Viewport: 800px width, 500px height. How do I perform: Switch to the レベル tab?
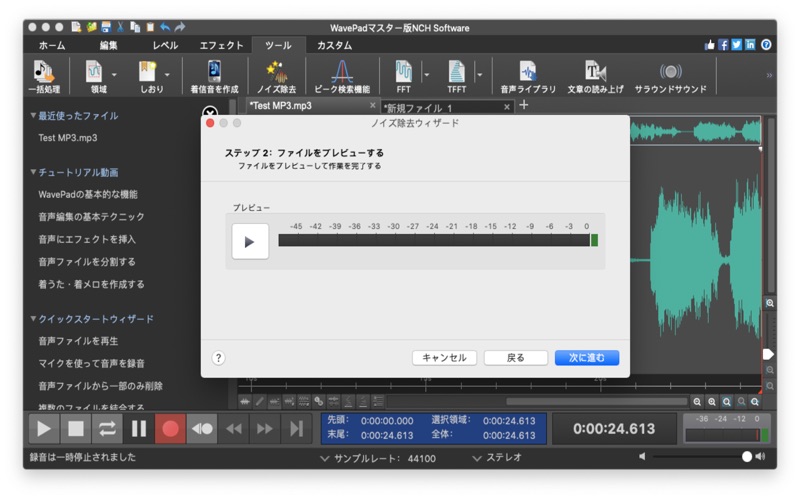tap(165, 45)
